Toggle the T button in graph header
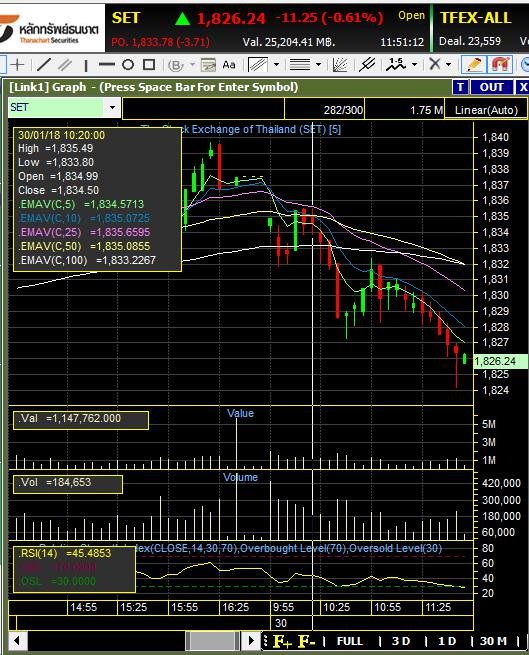The height and width of the screenshot is (655, 529). pos(460,87)
